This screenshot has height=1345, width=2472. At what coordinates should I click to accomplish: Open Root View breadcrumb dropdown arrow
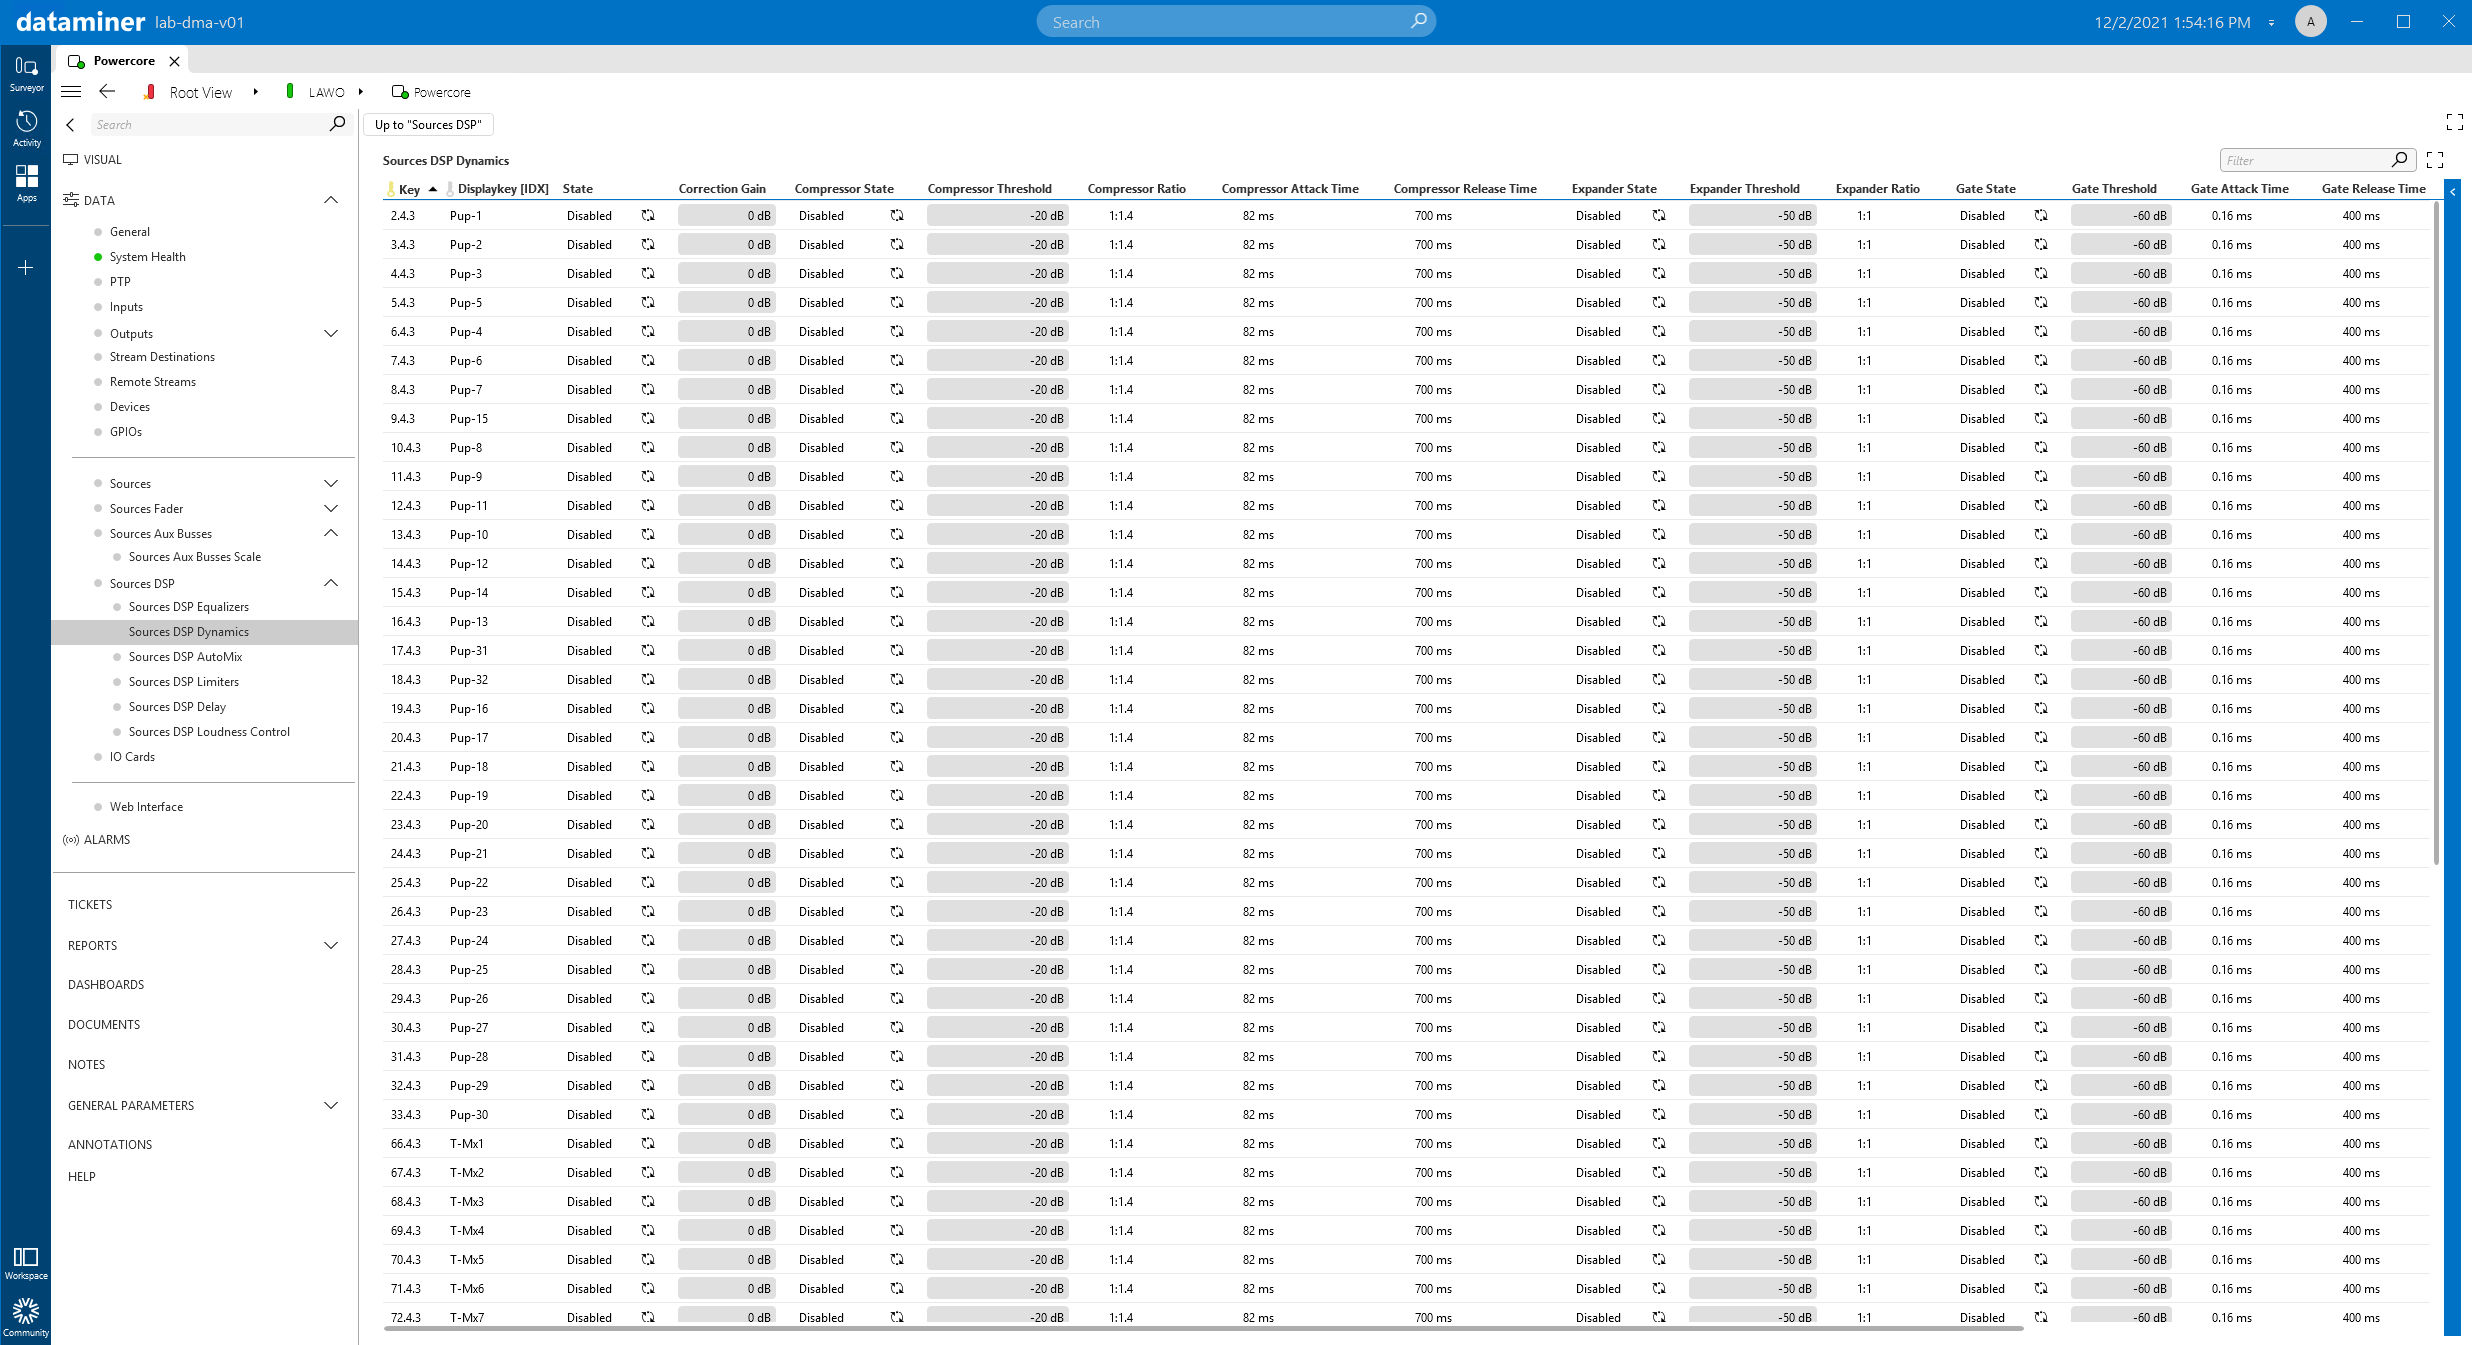(x=256, y=92)
